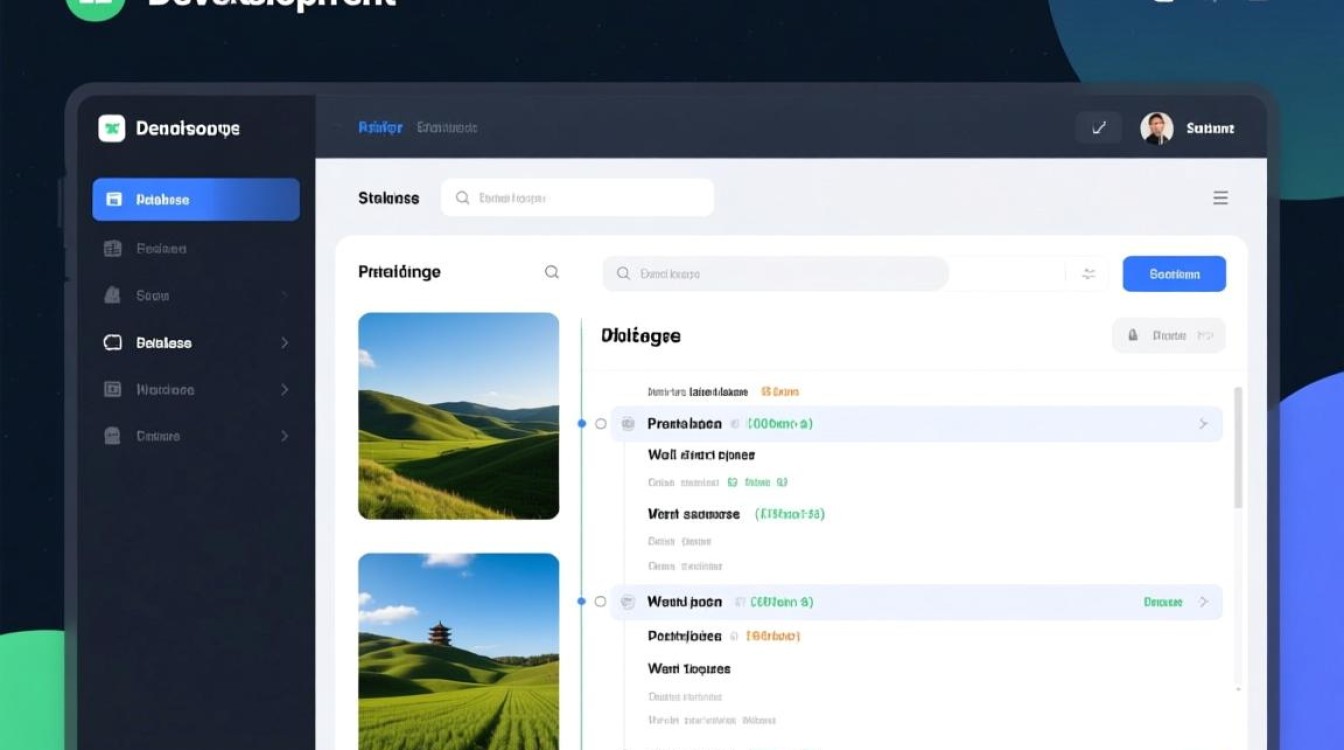
Task: Select the radio circle beside Weantjpocn row
Action: (x=600, y=602)
